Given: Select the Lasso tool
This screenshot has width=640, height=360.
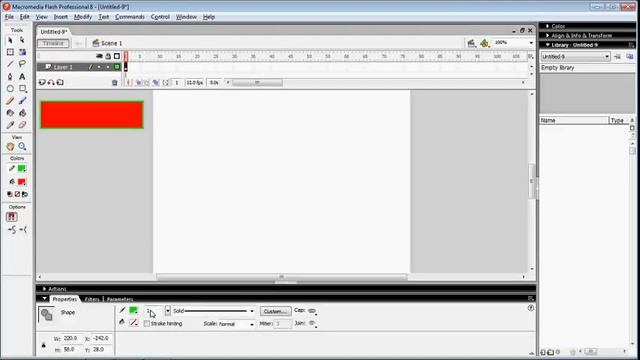Looking at the screenshot, I should (22, 64).
